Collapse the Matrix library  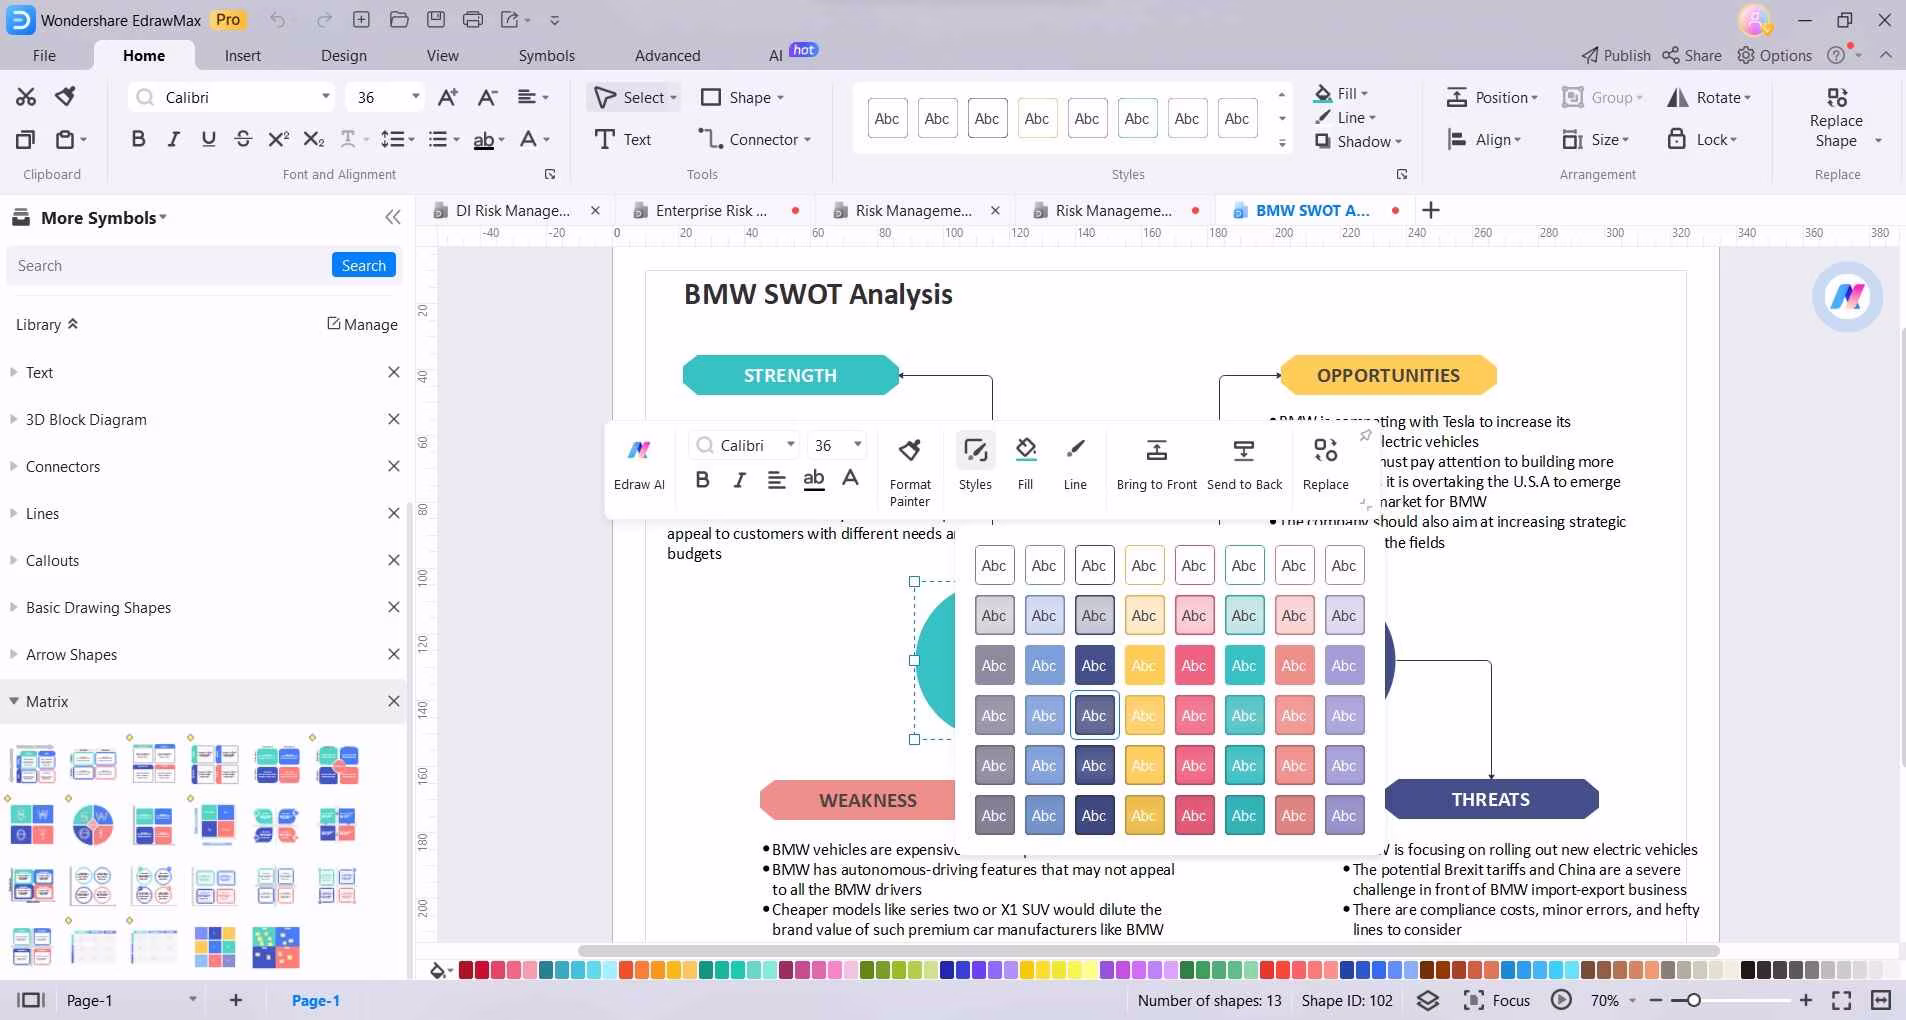click(x=13, y=701)
